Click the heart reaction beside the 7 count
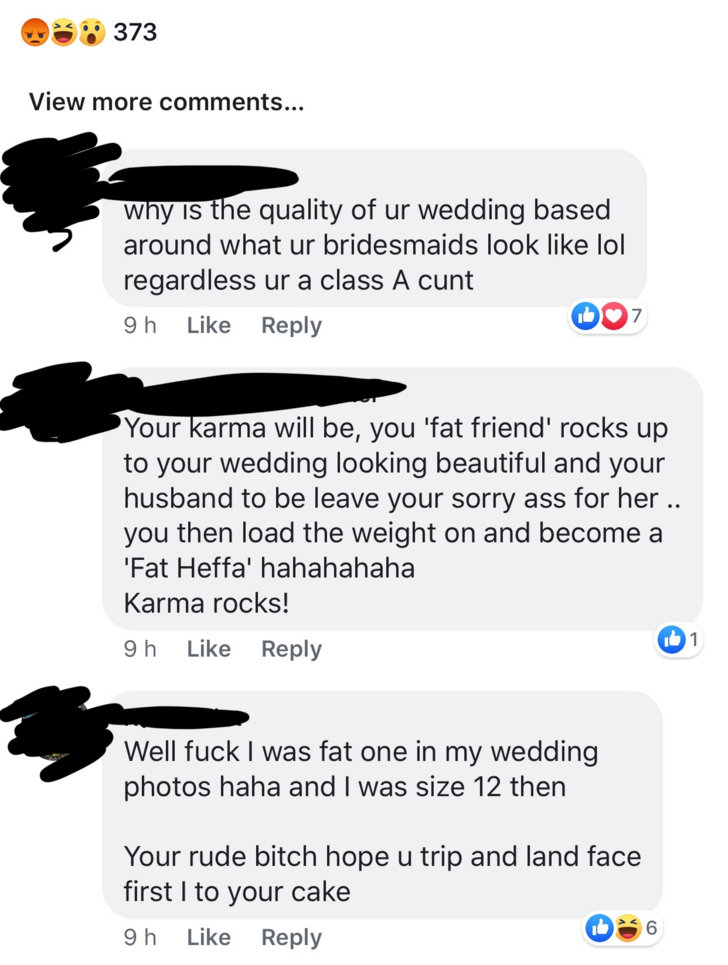728x965 pixels. (x=613, y=316)
